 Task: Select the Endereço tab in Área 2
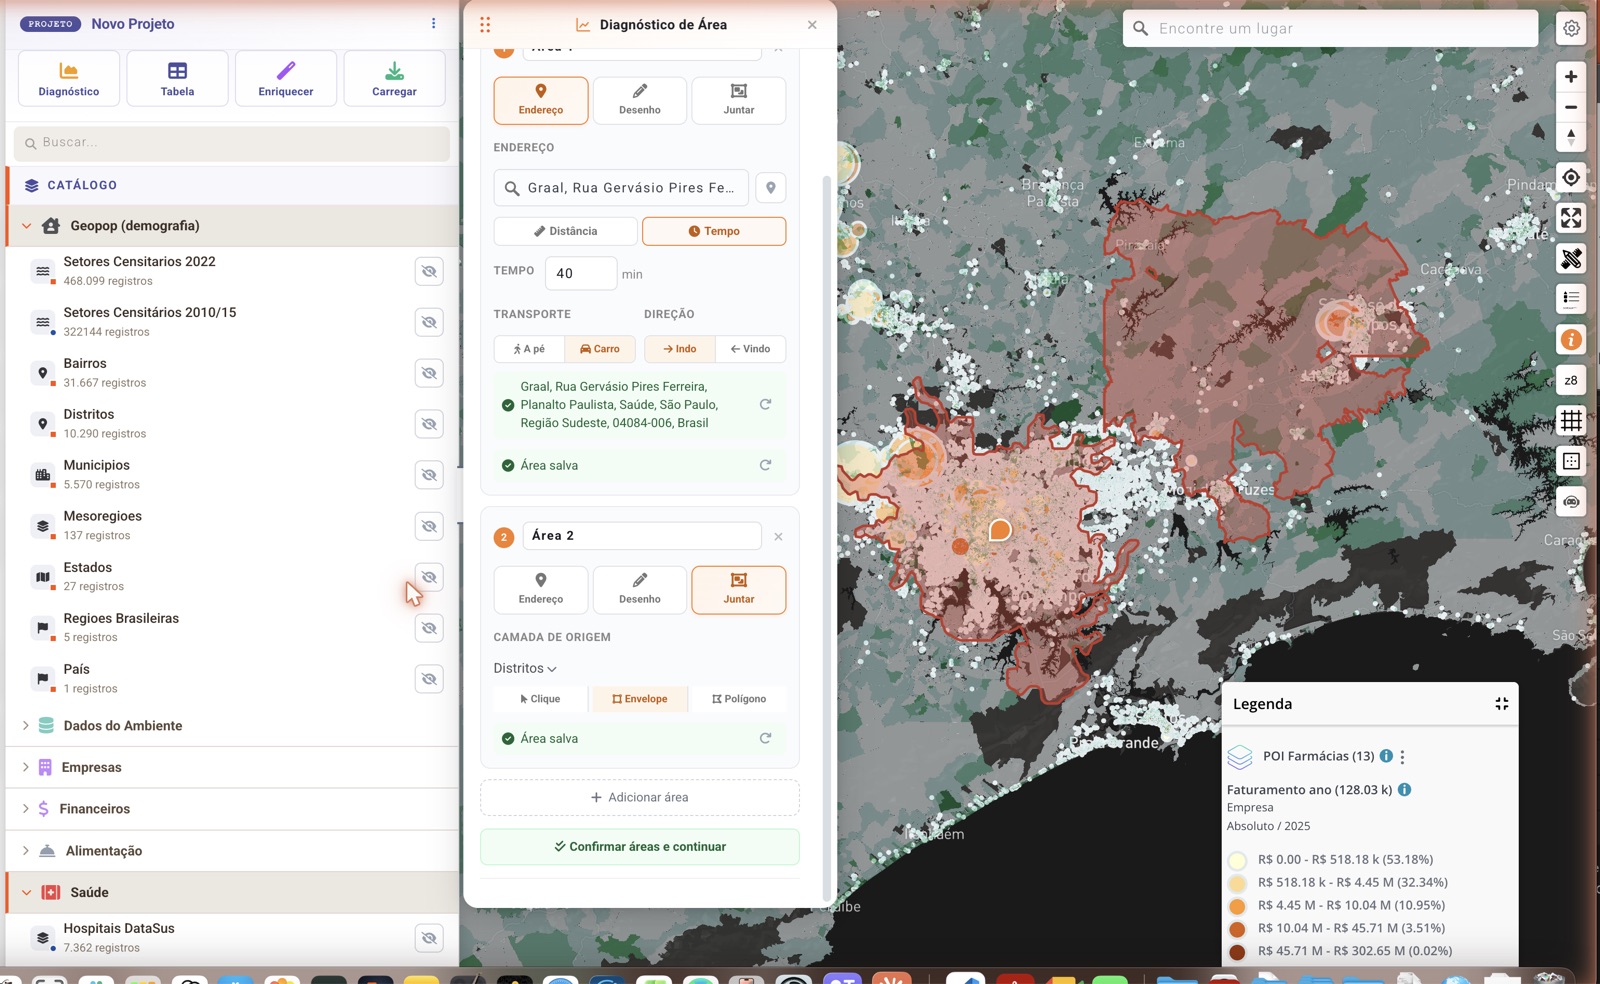coord(541,589)
